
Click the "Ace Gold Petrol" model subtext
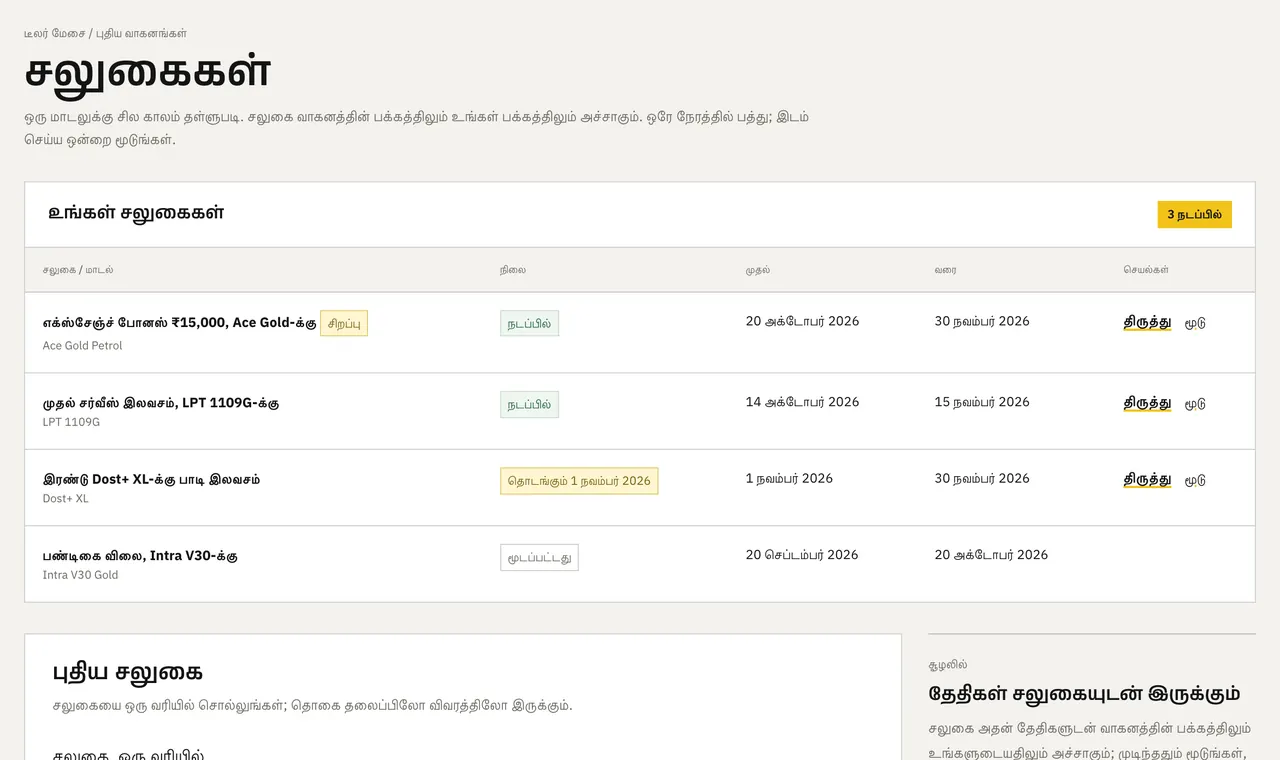[82, 346]
